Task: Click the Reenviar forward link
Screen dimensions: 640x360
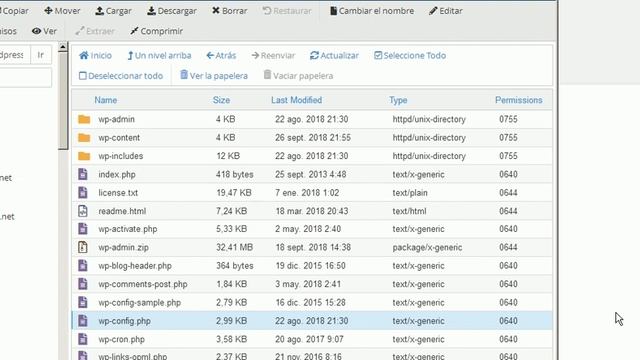Action: tap(273, 56)
